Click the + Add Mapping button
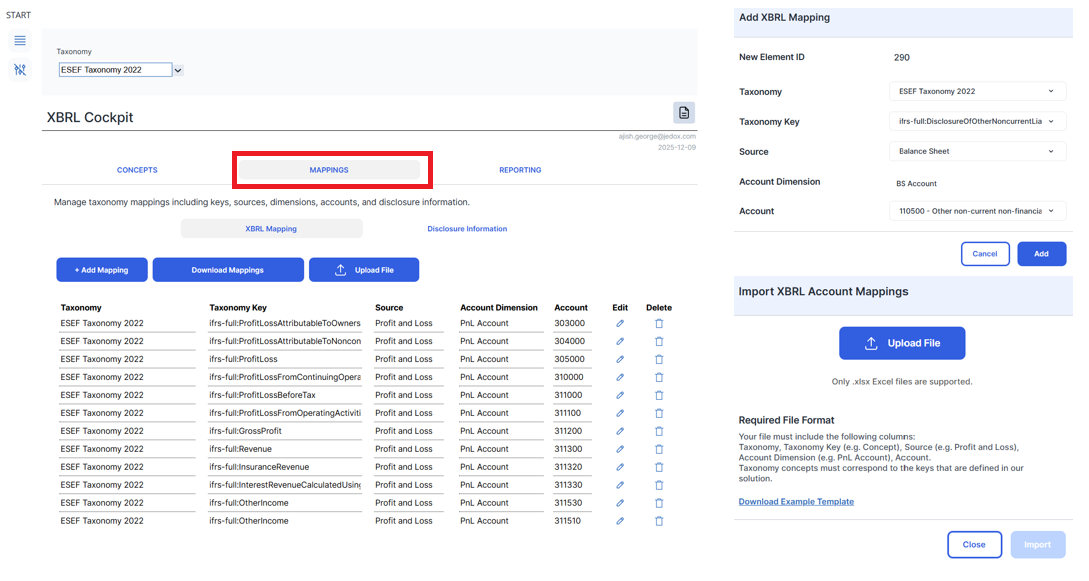The image size is (1089, 581). tap(101, 270)
